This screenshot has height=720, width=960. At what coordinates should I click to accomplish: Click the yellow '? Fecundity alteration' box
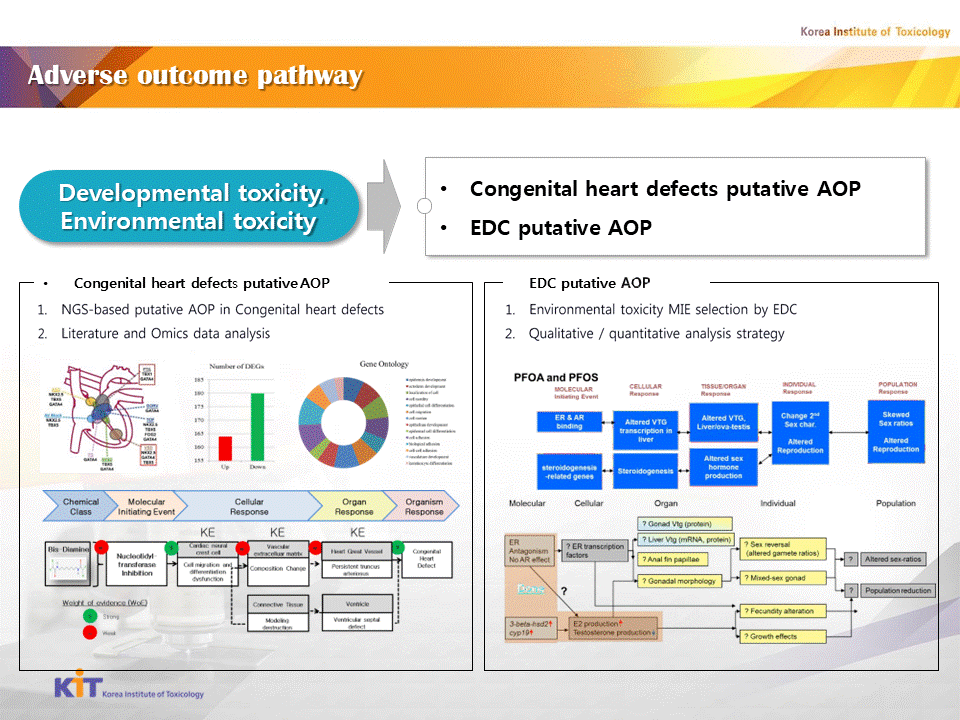(782, 611)
